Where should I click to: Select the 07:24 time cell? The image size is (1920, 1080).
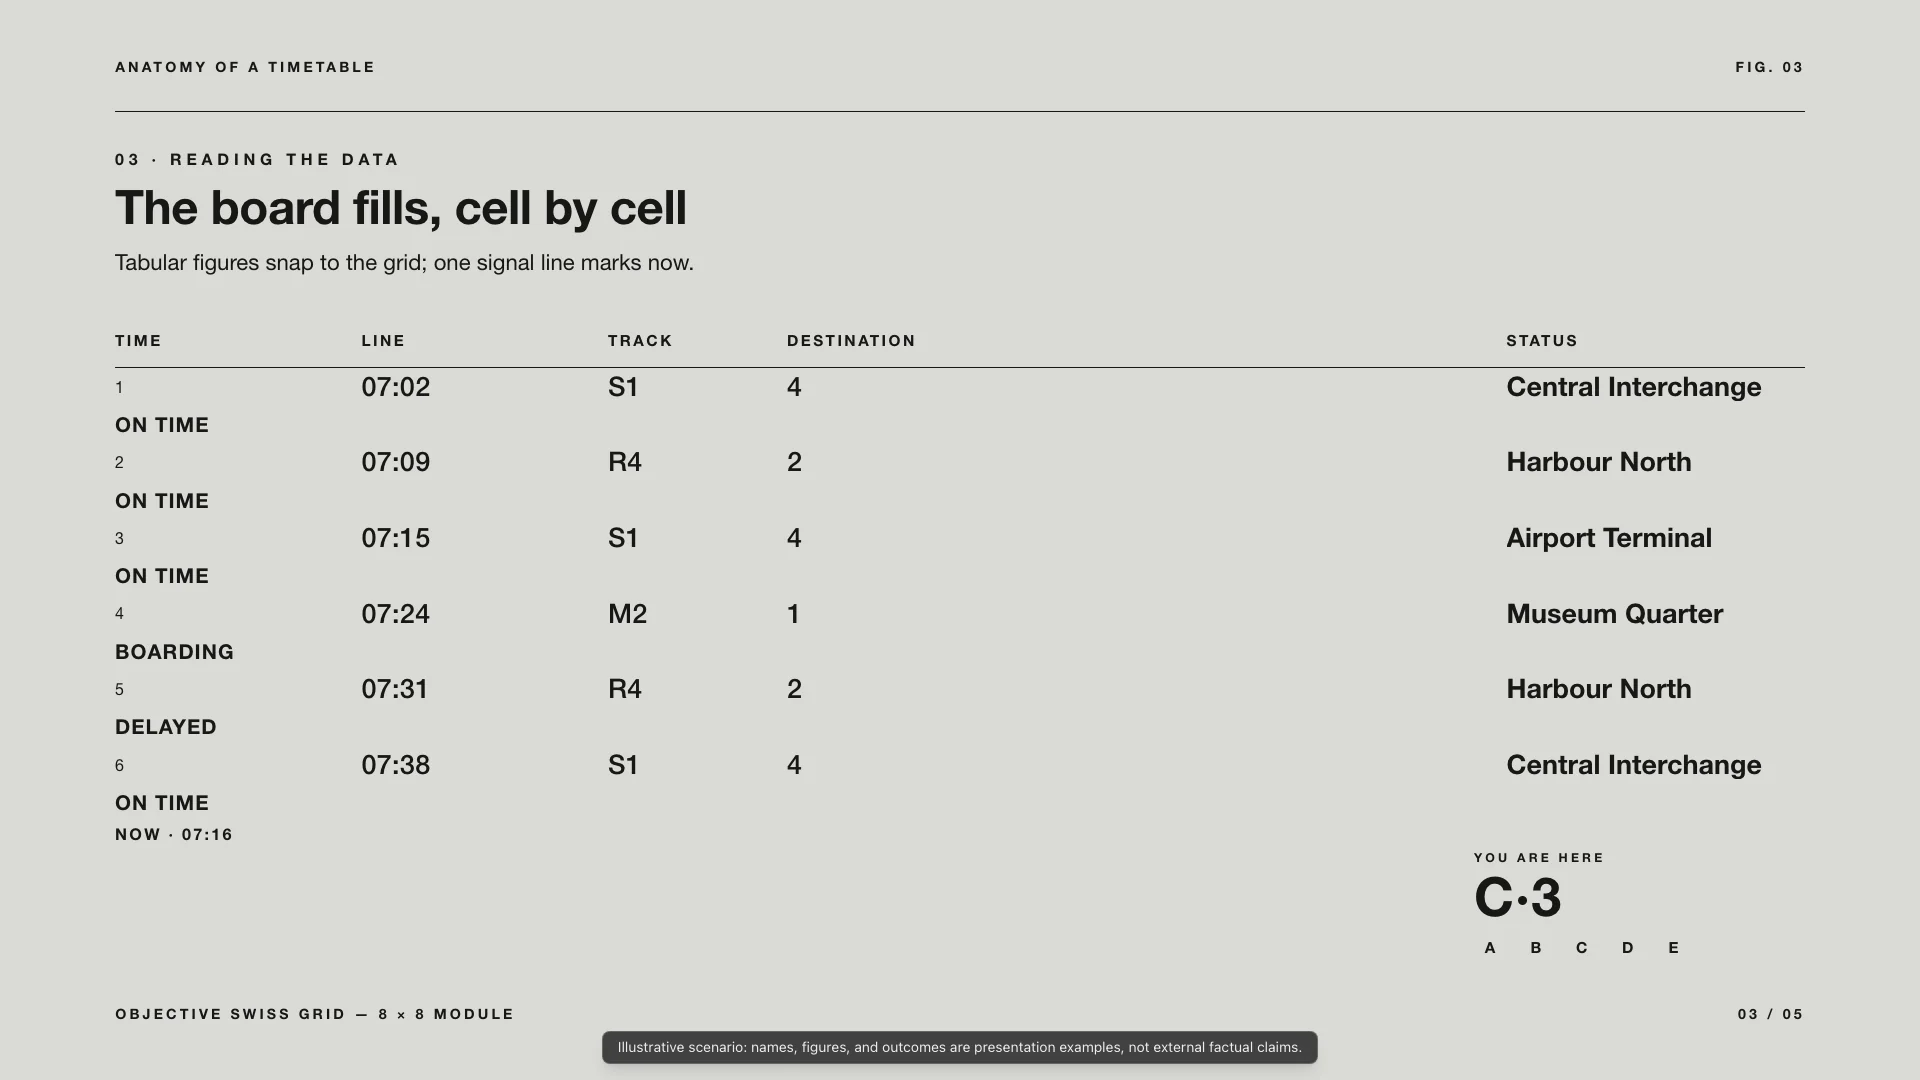tap(396, 614)
